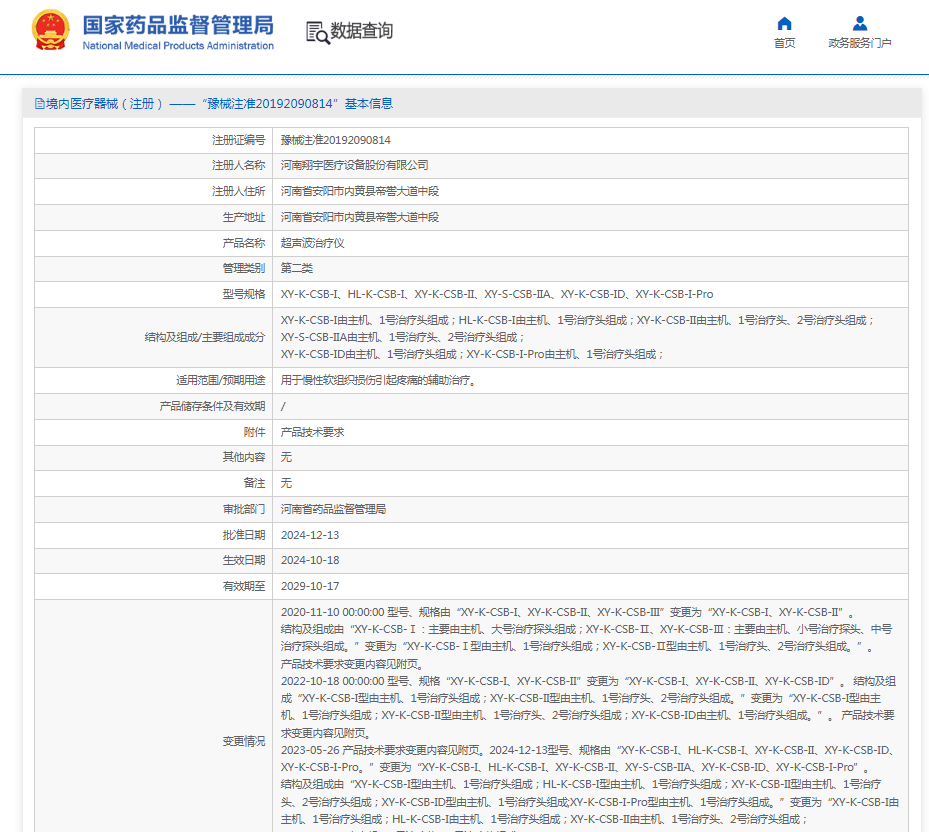The width and height of the screenshot is (929, 832).
Task: Click the 注册证编号 label cell
Action: click(153, 140)
